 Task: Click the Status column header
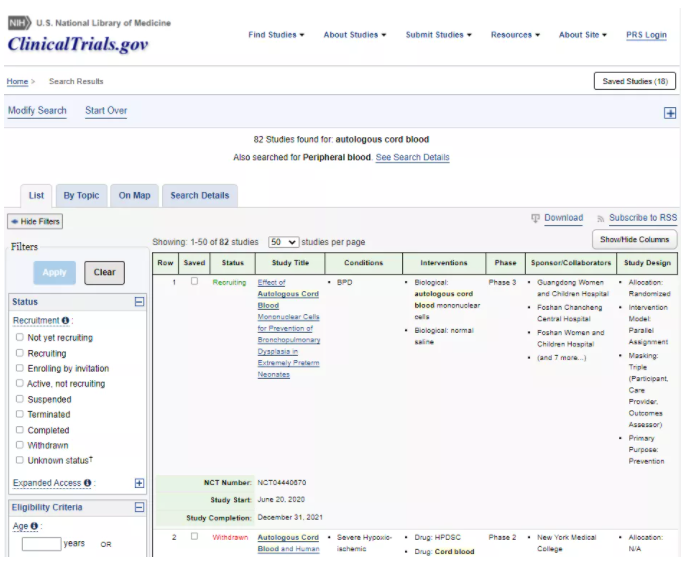click(233, 263)
